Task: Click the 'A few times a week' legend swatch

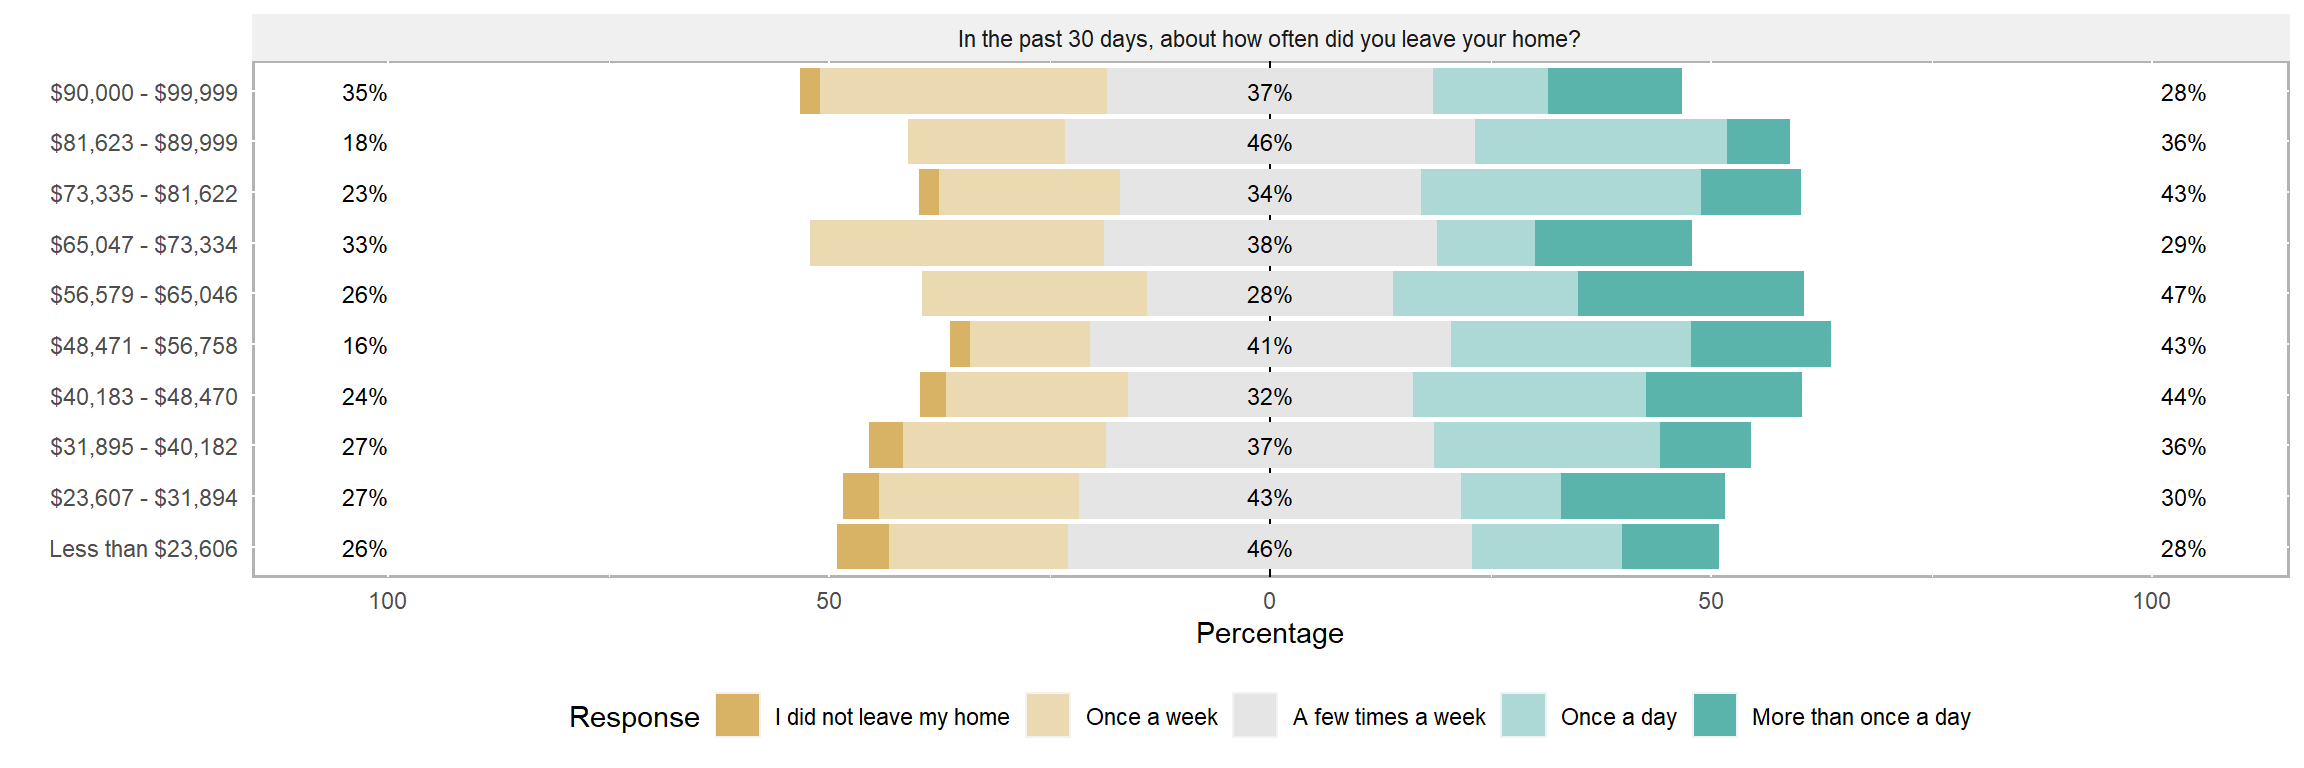Action: click(1255, 715)
